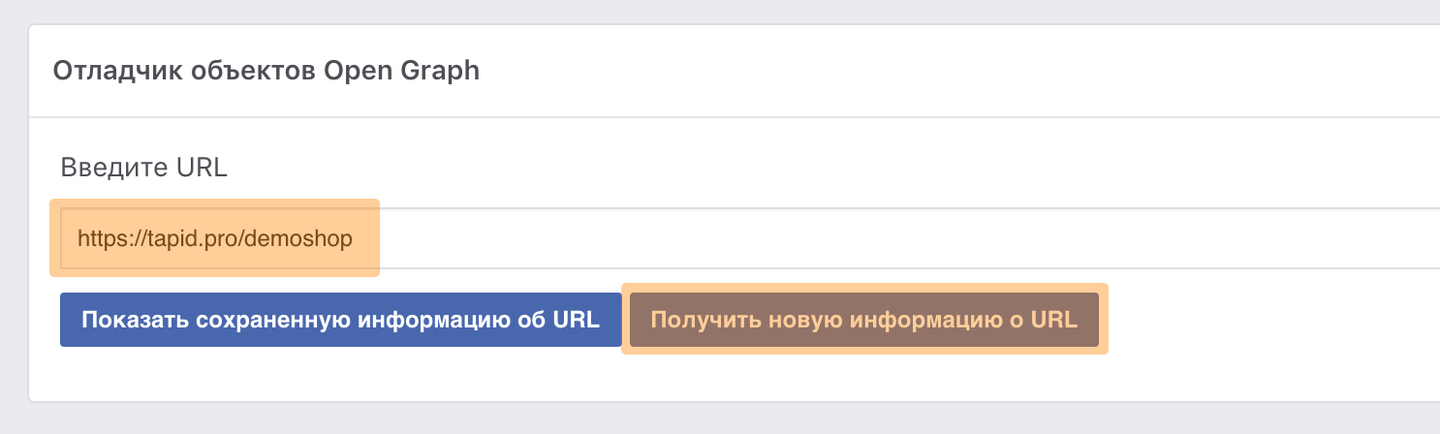Image resolution: width=1440 pixels, height=434 pixels.
Task: Click the "https://tapid.pro/demoshop" text in field
Action: [215, 240]
